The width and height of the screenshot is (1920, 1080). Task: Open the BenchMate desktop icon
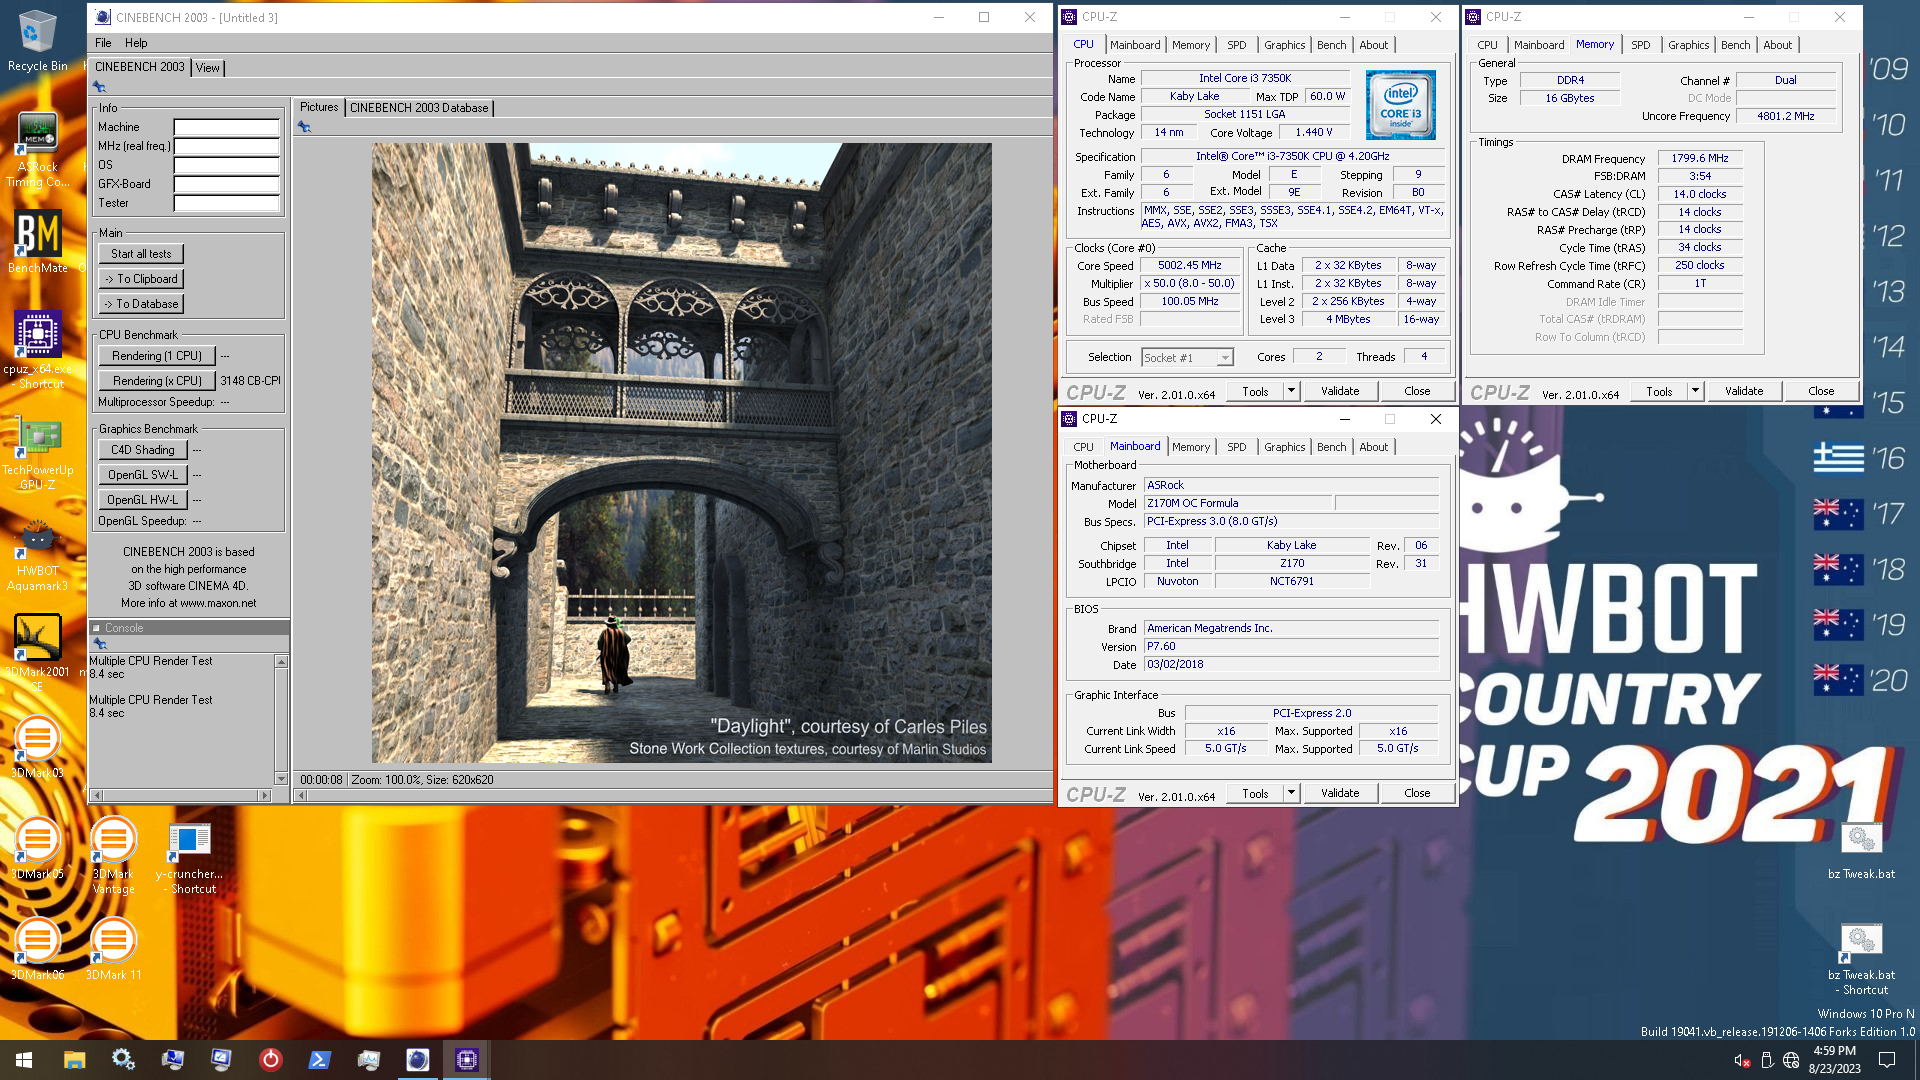coord(37,242)
